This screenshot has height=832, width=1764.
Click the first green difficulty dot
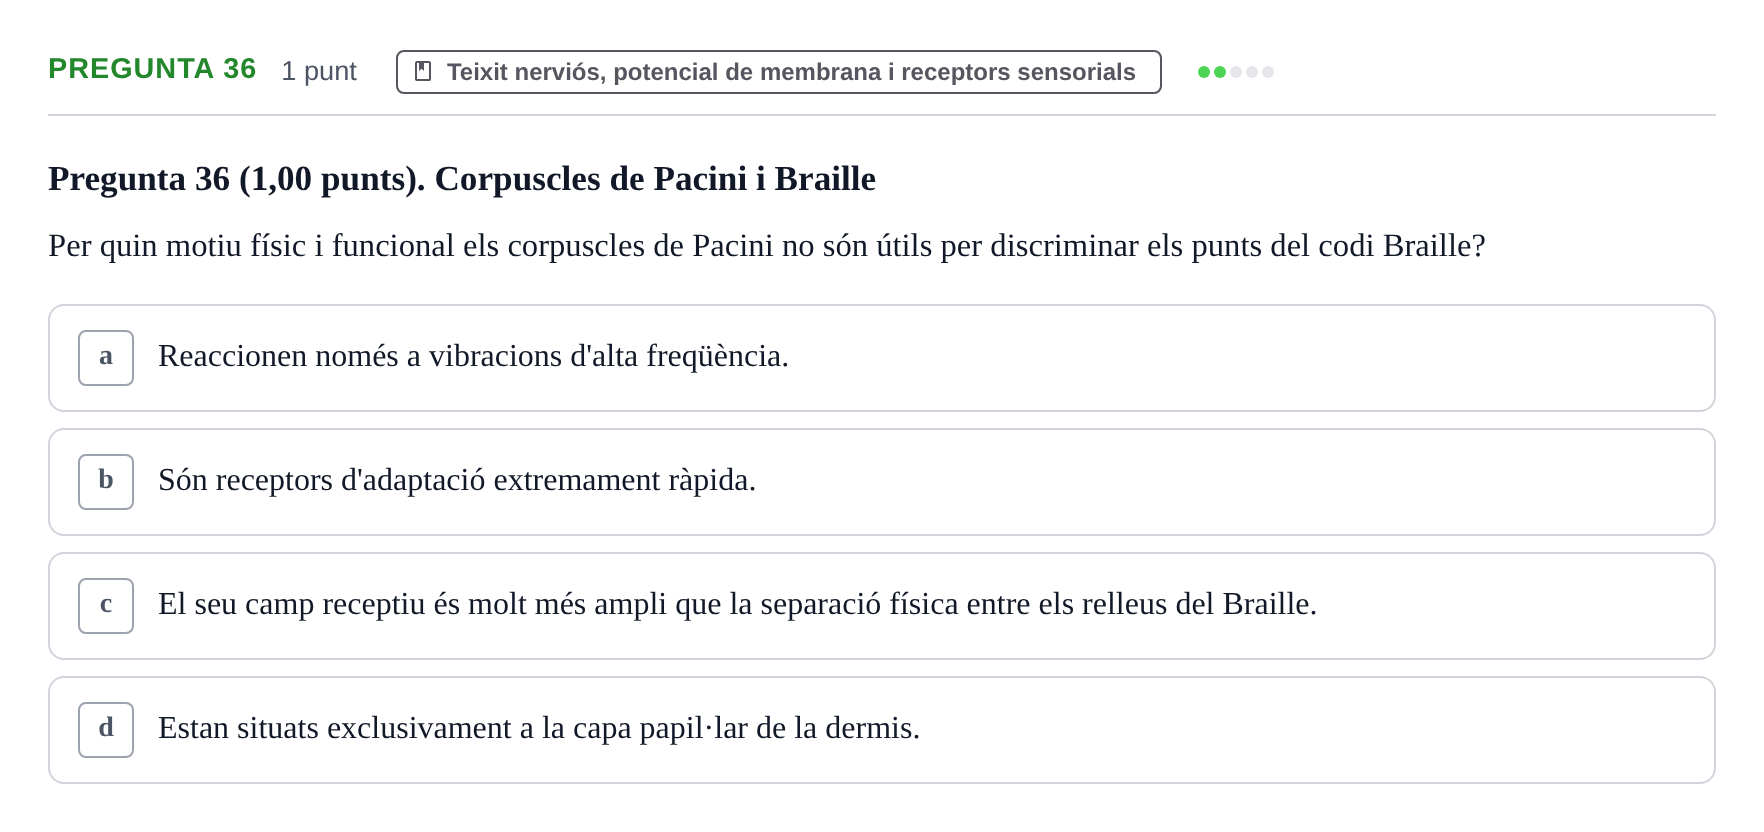click(1204, 72)
